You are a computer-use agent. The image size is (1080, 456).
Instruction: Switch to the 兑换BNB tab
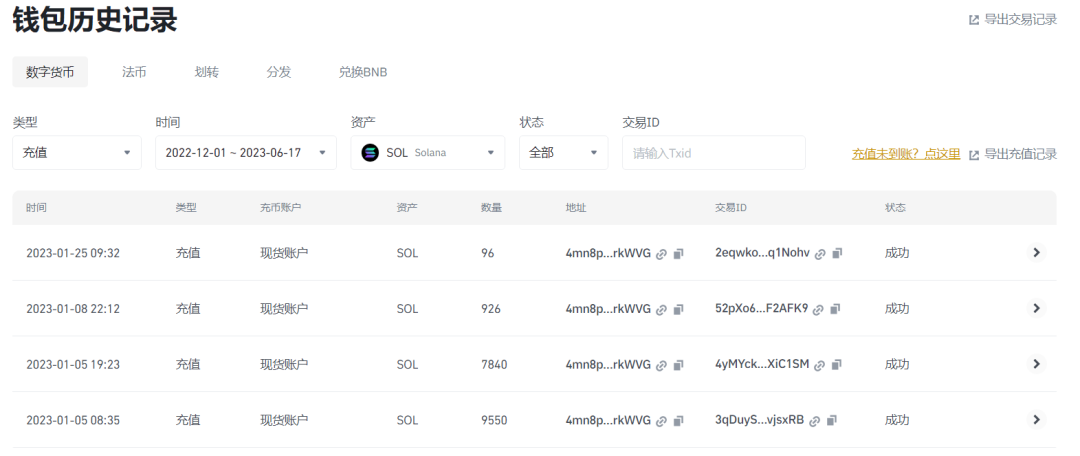[363, 72]
